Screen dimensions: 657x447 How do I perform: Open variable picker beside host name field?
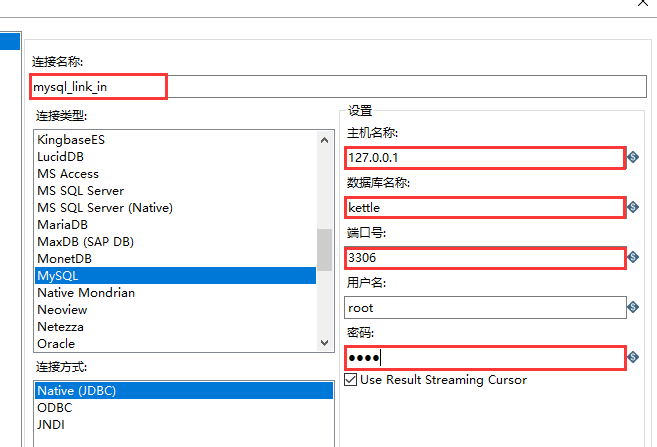click(633, 157)
